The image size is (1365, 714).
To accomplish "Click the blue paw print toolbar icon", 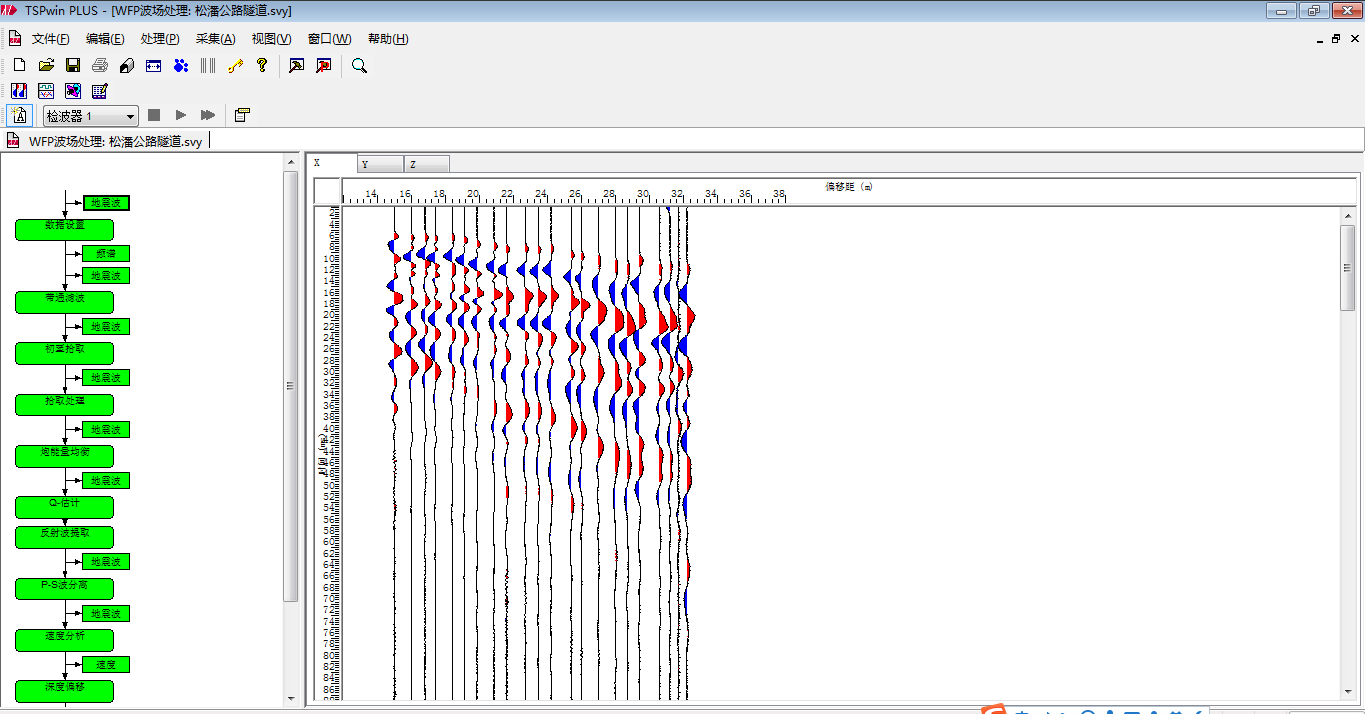I will pyautogui.click(x=181, y=65).
